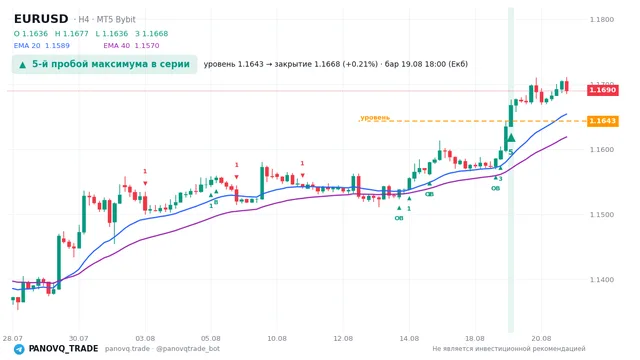The width and height of the screenshot is (640, 360).
Task: Click the 5-й пробой максимума в серии badge
Action: pos(104,64)
